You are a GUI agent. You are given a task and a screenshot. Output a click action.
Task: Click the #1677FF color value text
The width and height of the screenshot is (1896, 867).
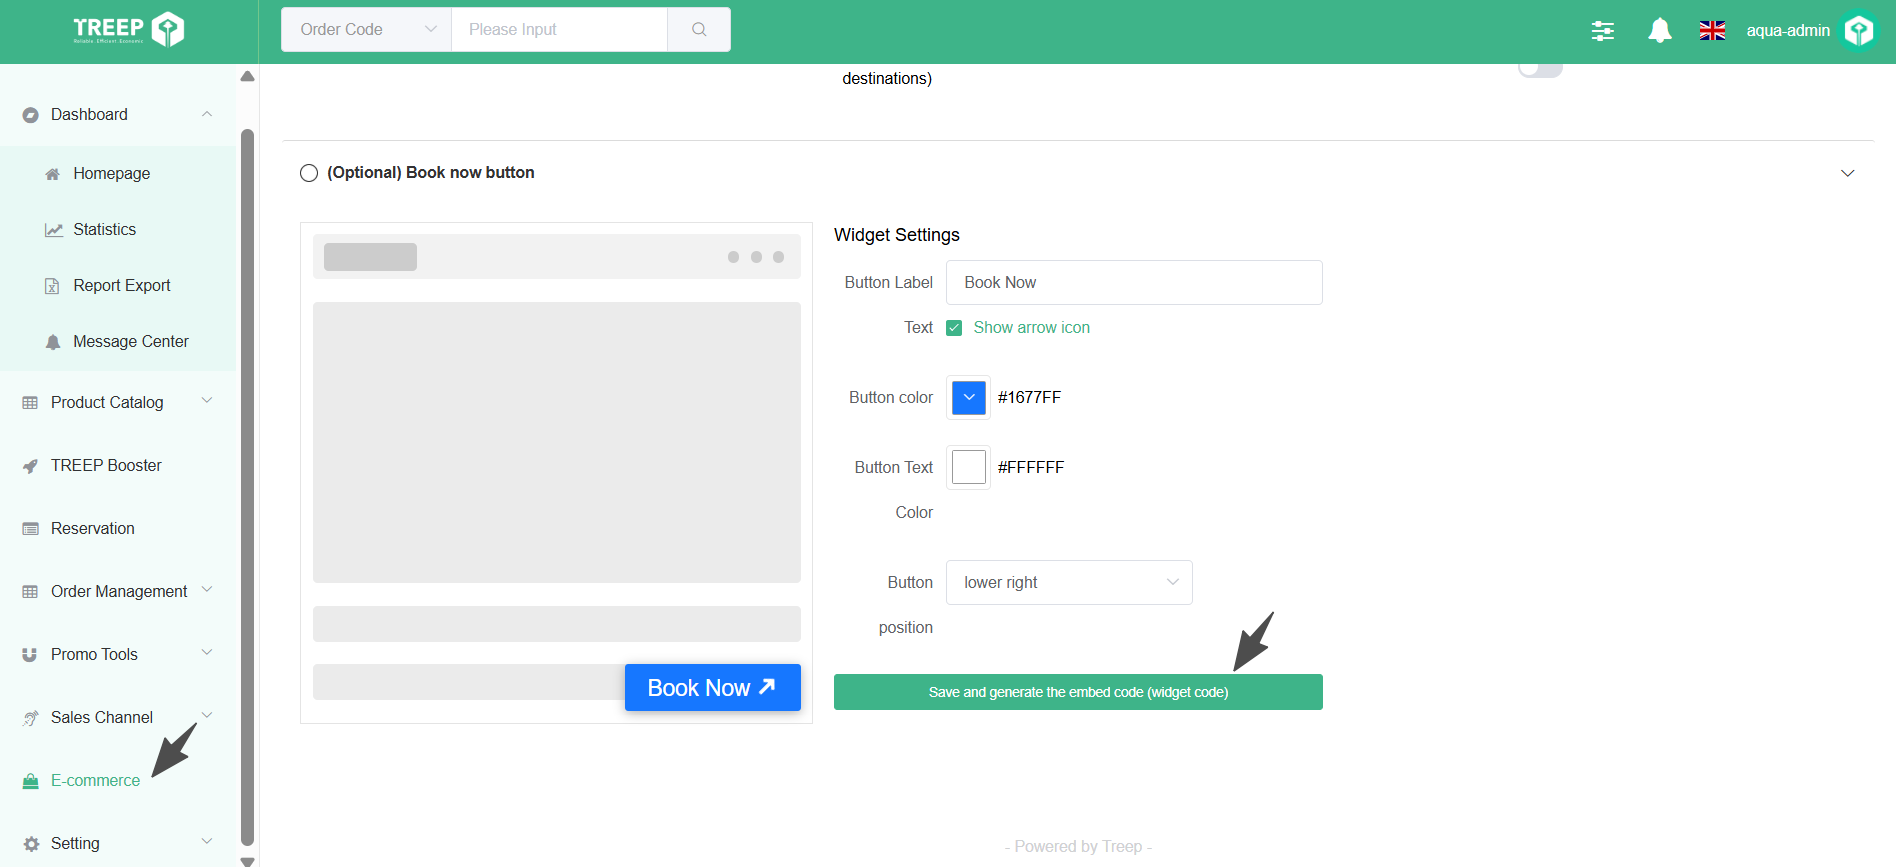[x=1029, y=398]
